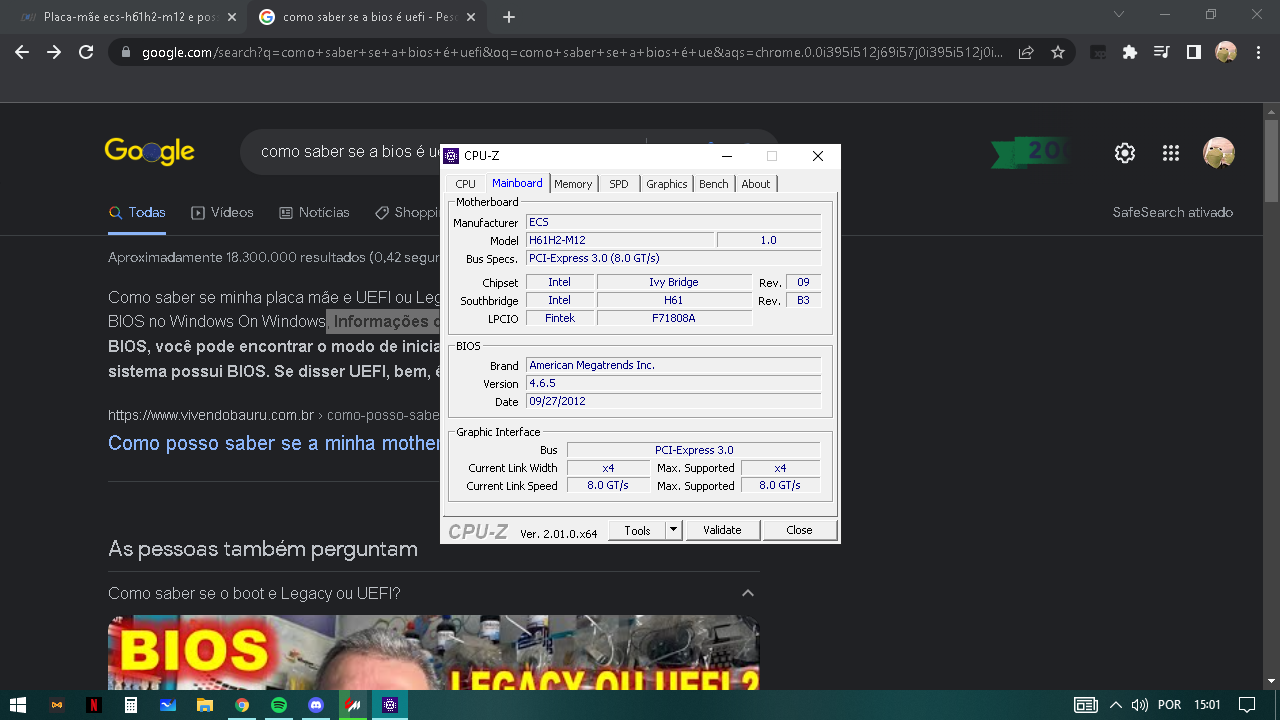This screenshot has height=720, width=1280.
Task: Click the Google logo
Action: [x=149, y=151]
